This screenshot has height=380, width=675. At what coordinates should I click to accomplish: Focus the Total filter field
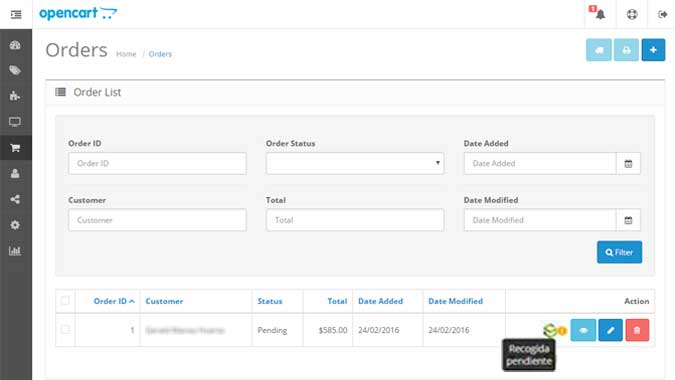355,220
